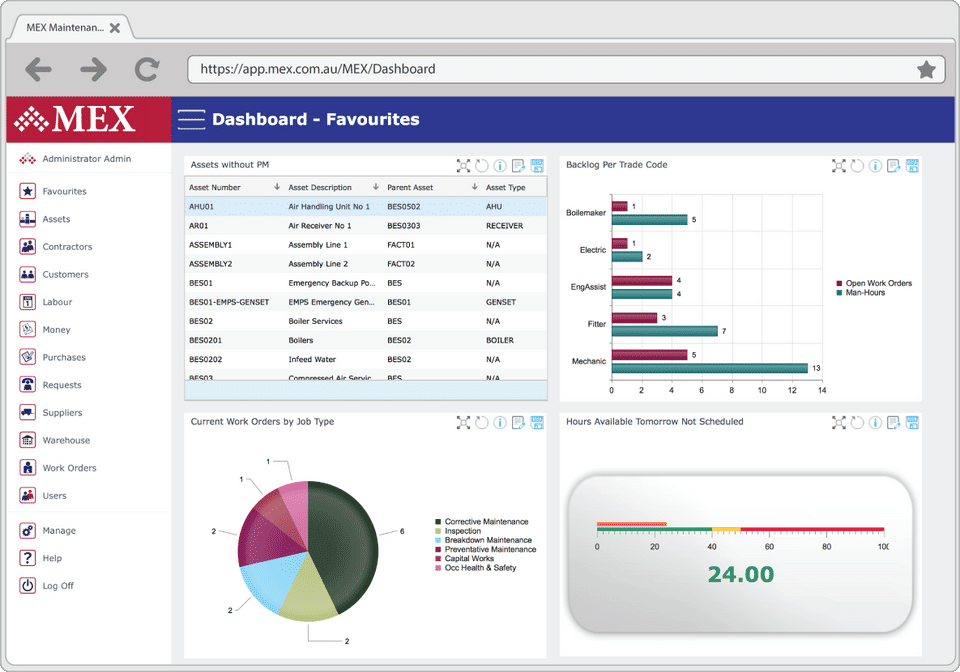
Task: Maximize the Backlog Per Trade Code panel
Action: click(x=839, y=165)
